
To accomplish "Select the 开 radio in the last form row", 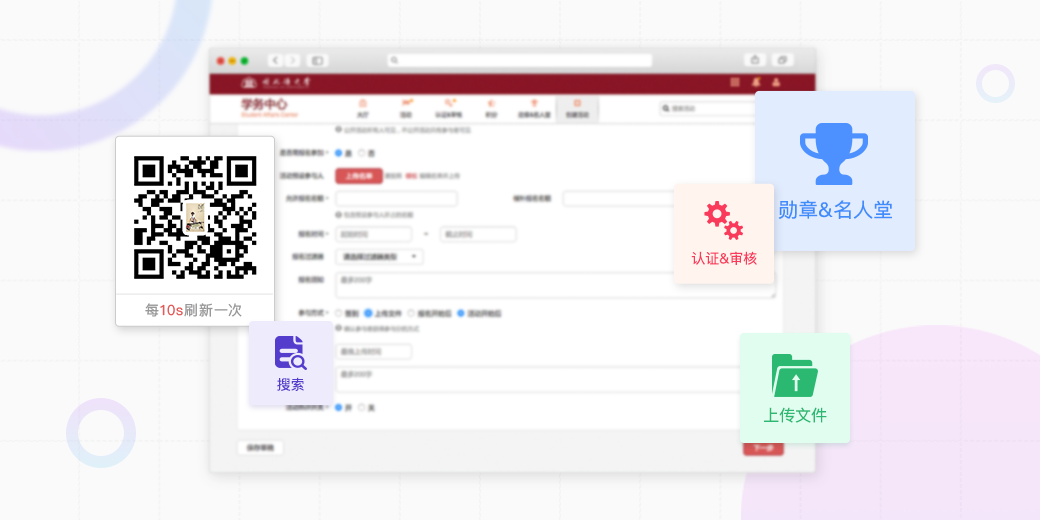I will [x=339, y=407].
